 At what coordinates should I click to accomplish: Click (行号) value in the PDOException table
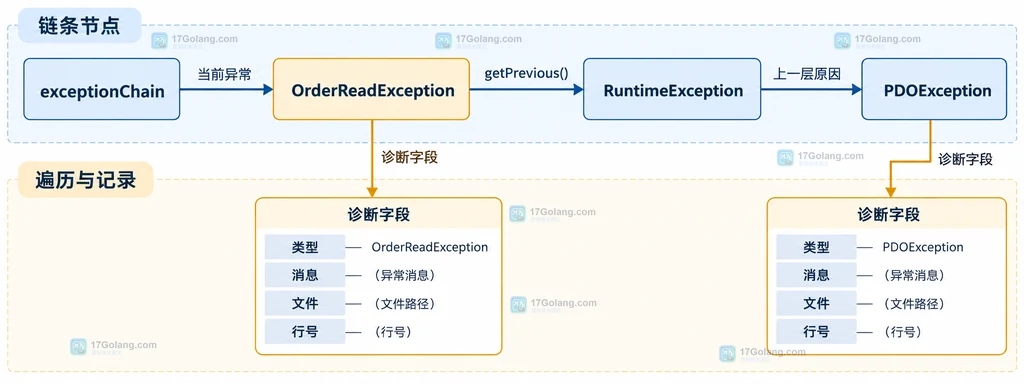pyautogui.click(x=903, y=332)
